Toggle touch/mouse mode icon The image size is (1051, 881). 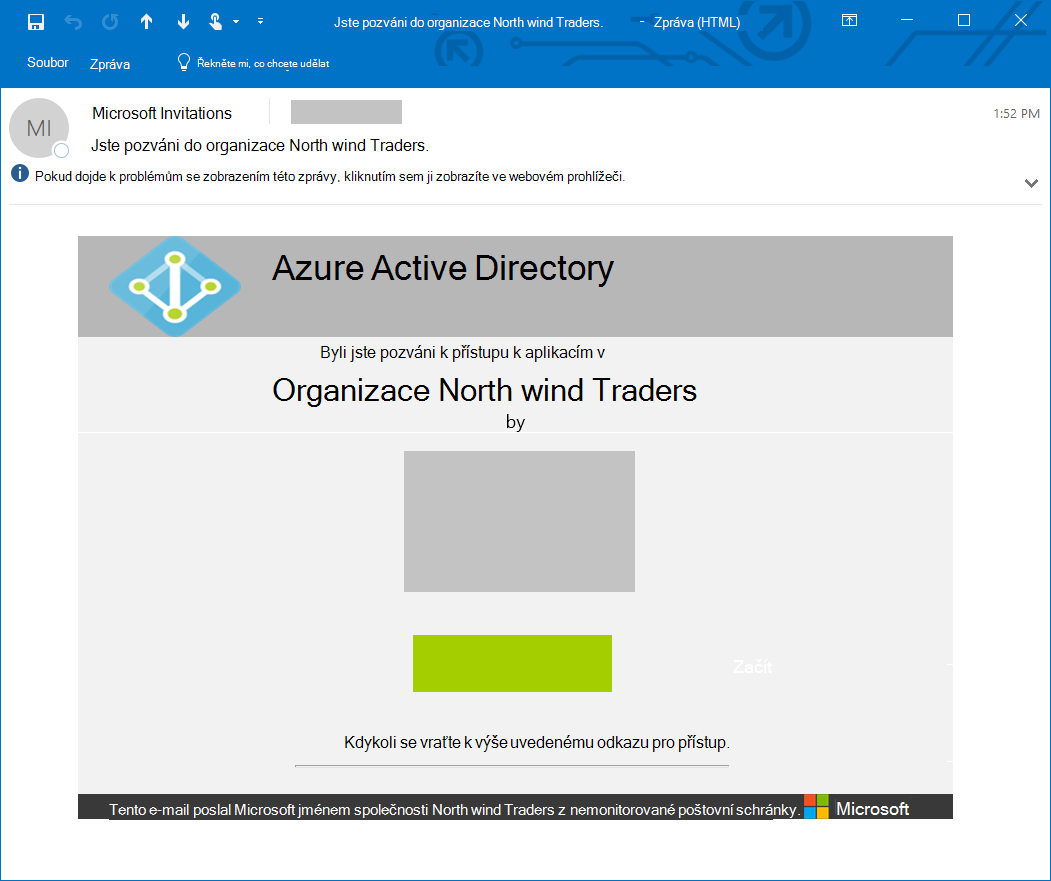(215, 22)
